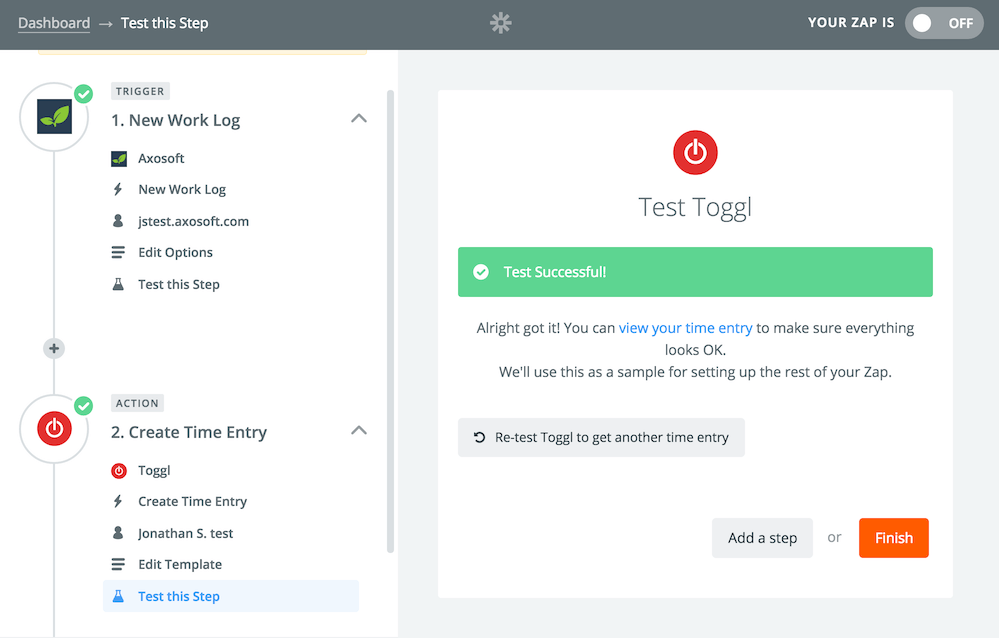The width and height of the screenshot is (999, 638).
Task: Open the view your time entry link
Action: tap(686, 328)
